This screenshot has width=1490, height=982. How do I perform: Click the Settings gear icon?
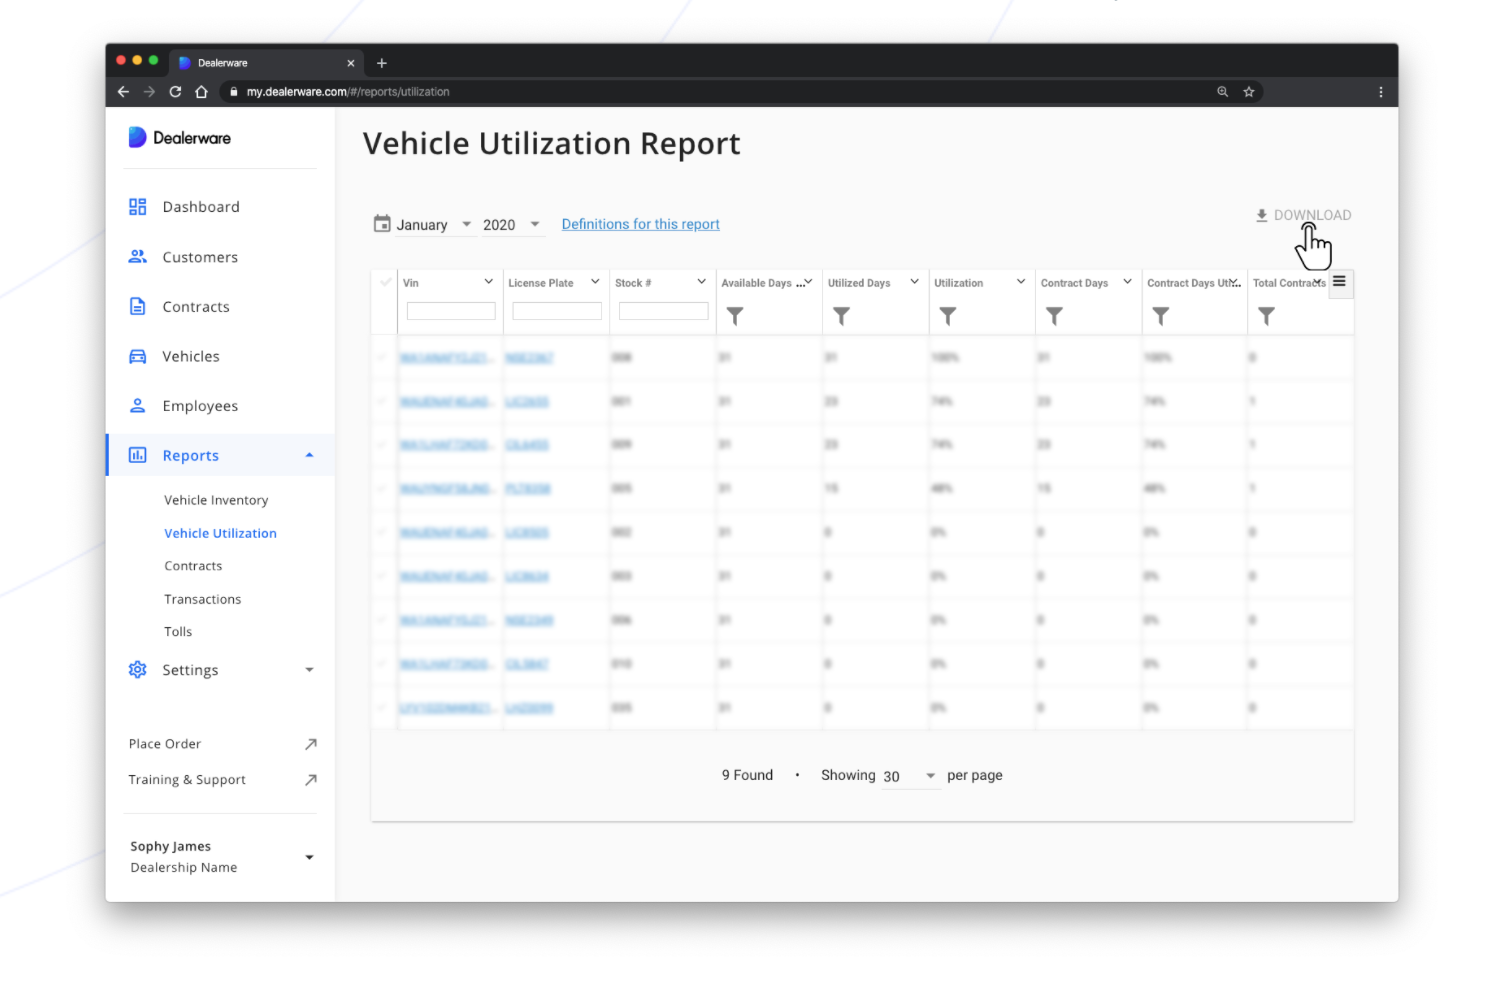[137, 669]
